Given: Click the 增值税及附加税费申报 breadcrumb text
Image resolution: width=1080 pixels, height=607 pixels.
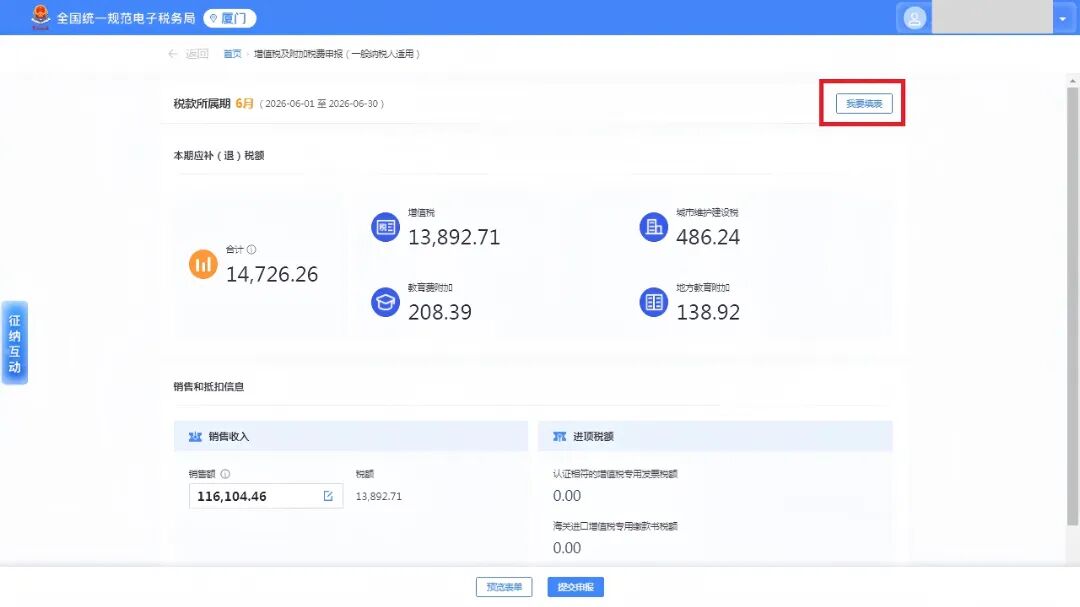Looking at the screenshot, I should [337, 54].
